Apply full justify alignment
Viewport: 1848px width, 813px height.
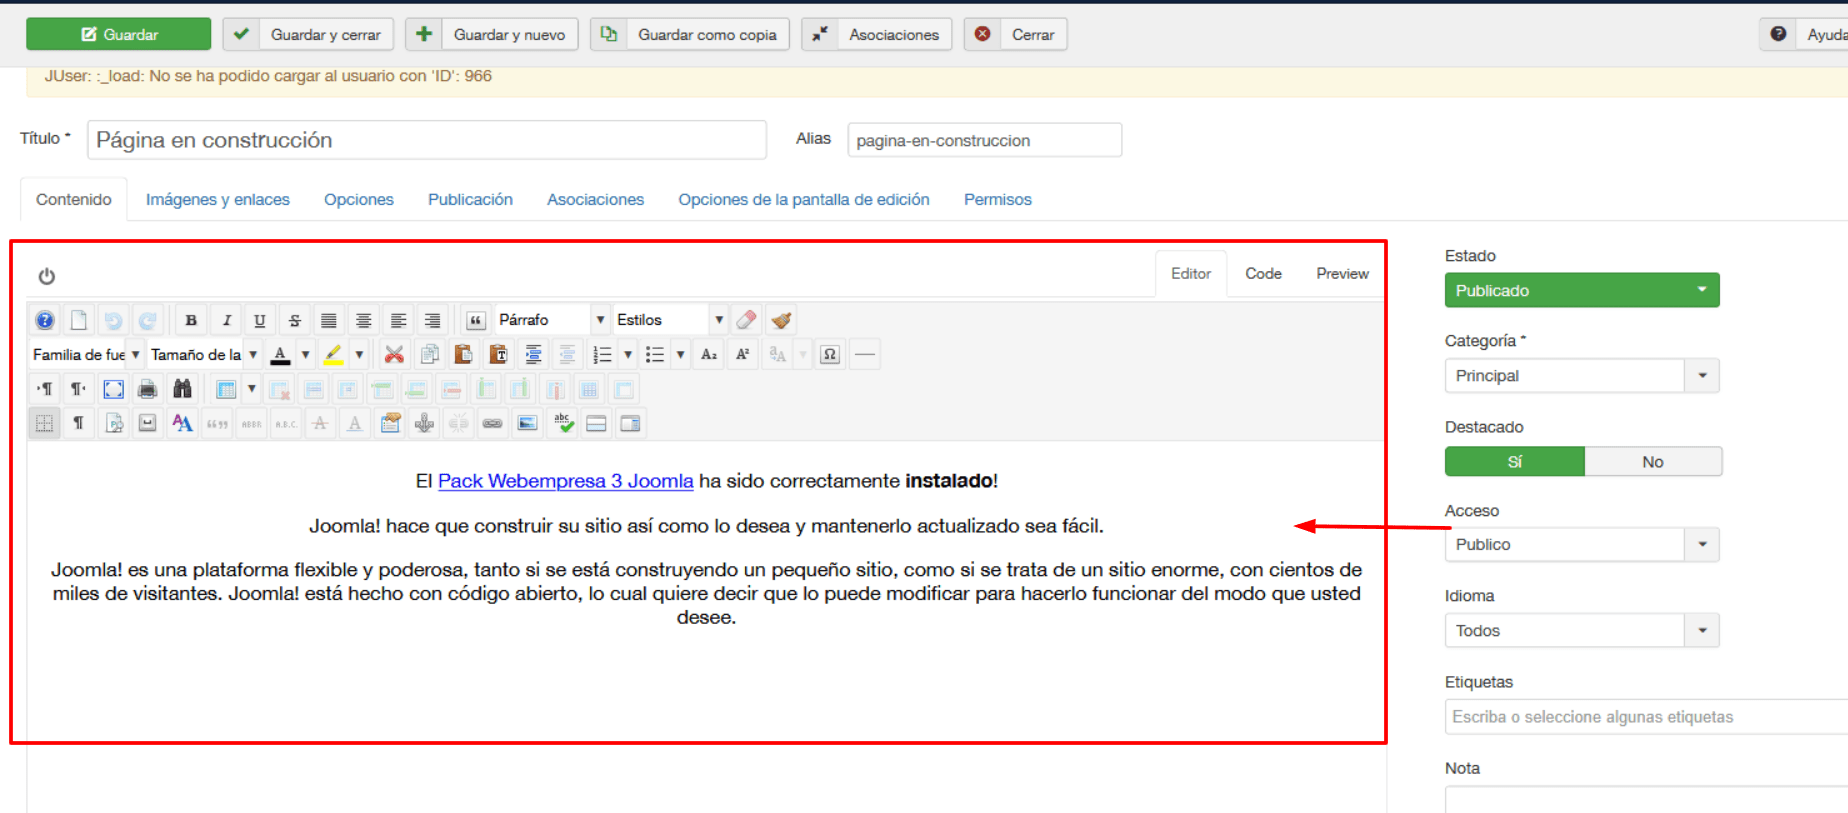click(328, 320)
